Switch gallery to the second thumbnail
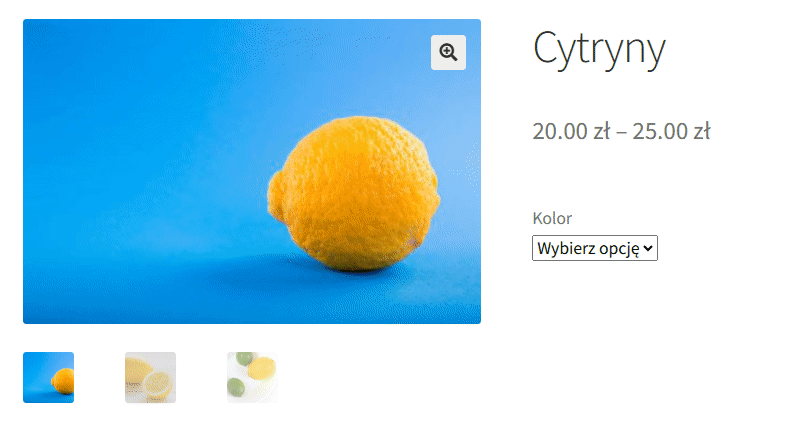 point(150,377)
